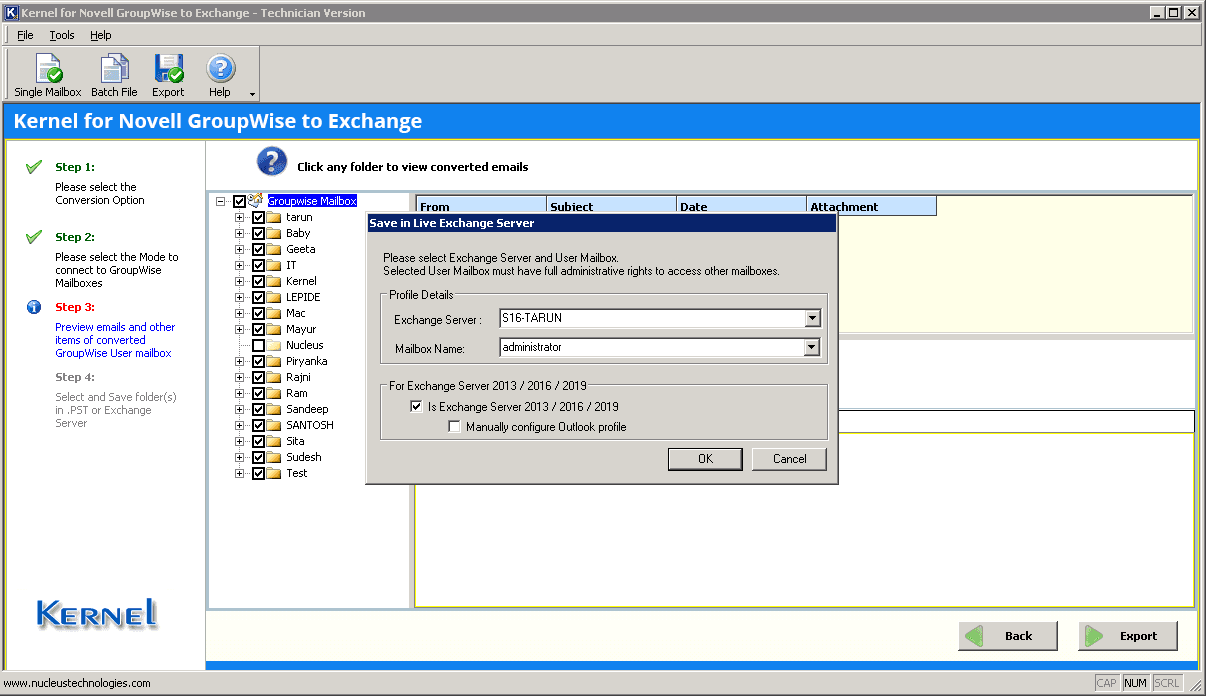
Task: Open the Tools menu
Action: (x=62, y=35)
